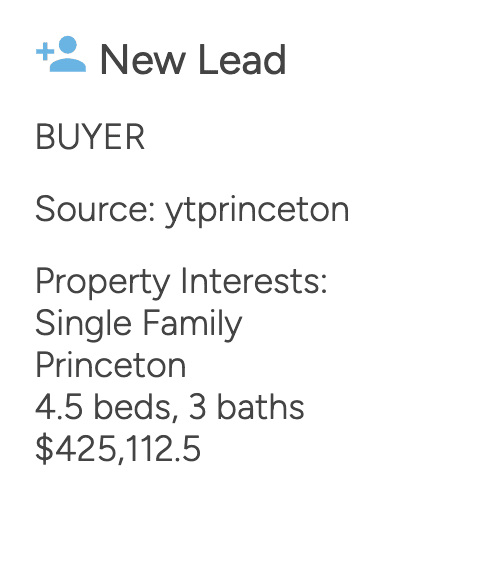Select the $425,112.5 price value

[x=118, y=449]
